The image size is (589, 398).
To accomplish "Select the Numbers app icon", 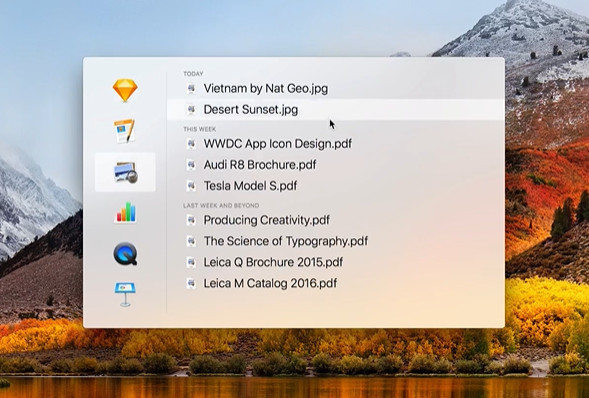I will pos(125,213).
